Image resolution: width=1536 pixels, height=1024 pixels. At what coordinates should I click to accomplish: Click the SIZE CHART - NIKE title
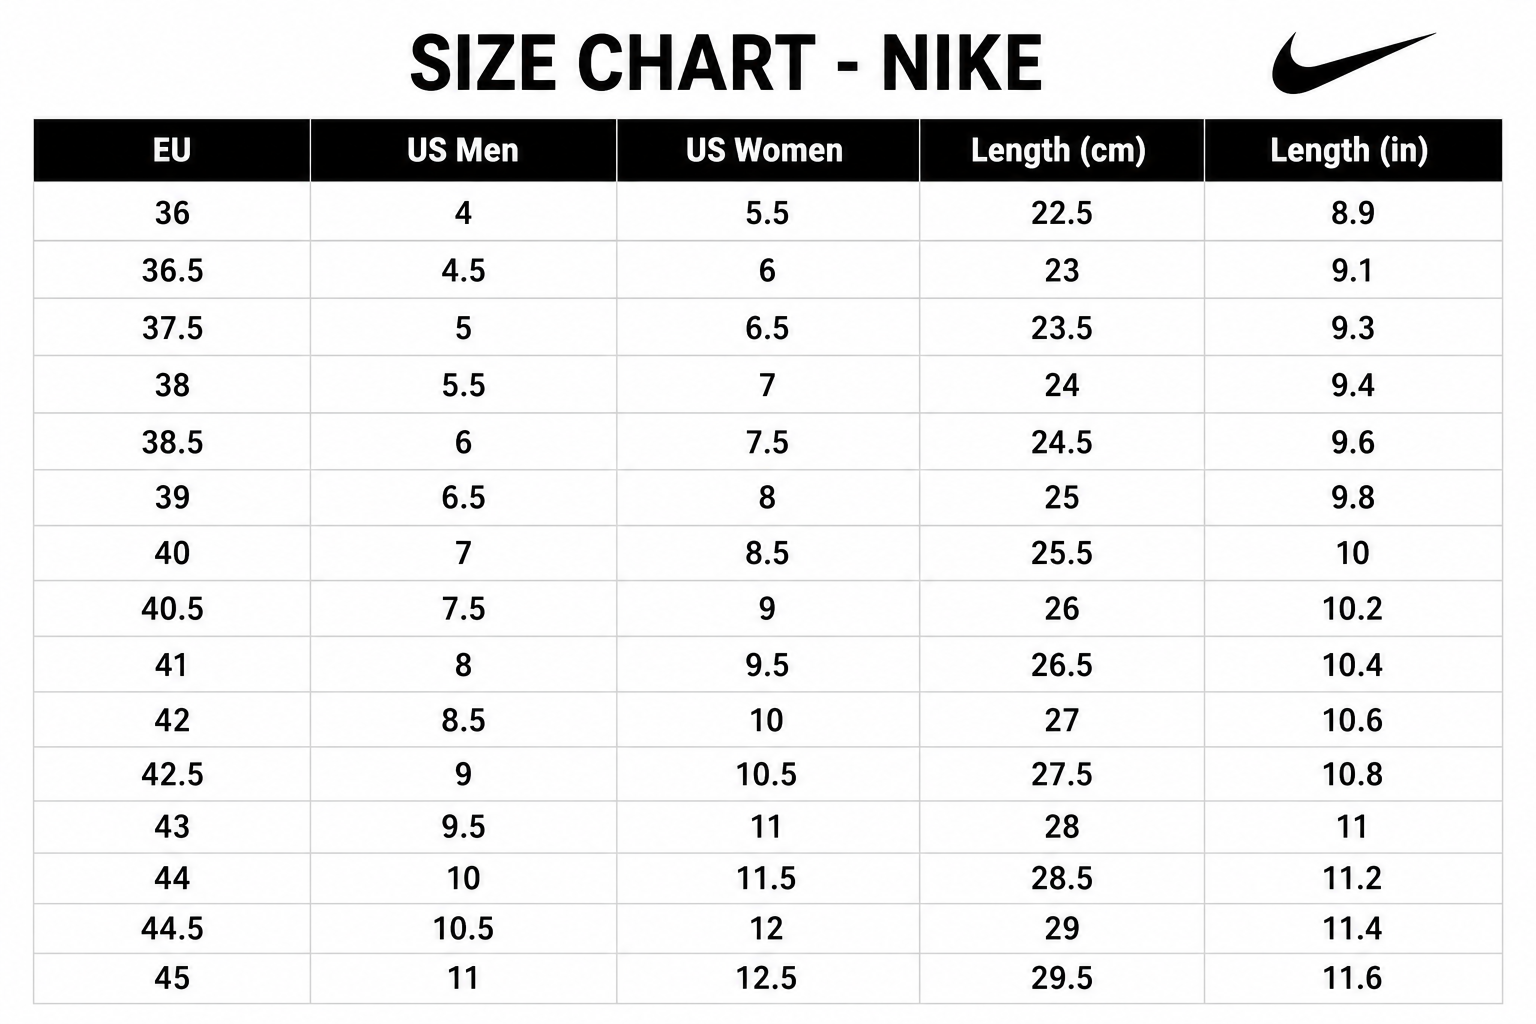(x=726, y=63)
